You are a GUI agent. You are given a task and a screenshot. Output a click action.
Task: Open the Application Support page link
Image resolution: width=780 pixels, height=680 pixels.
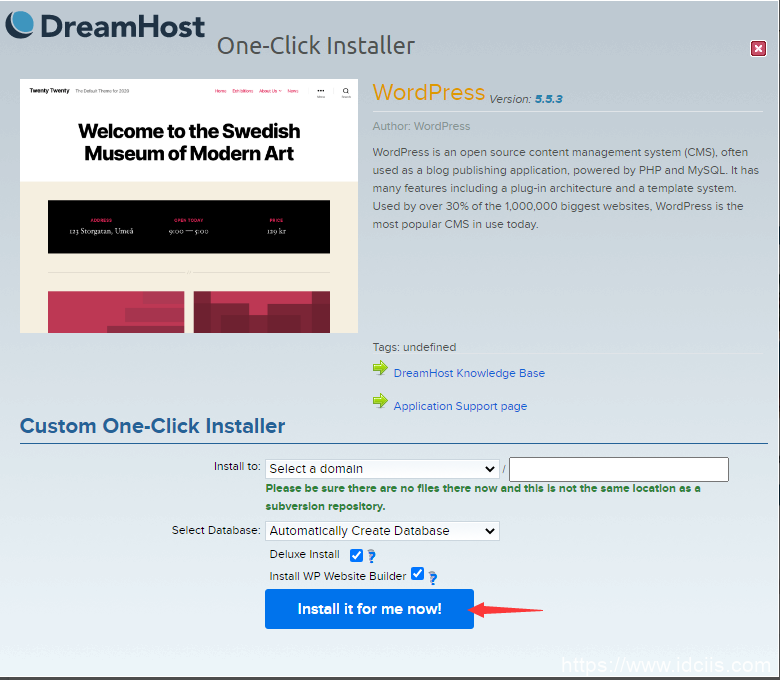pyautogui.click(x=460, y=406)
